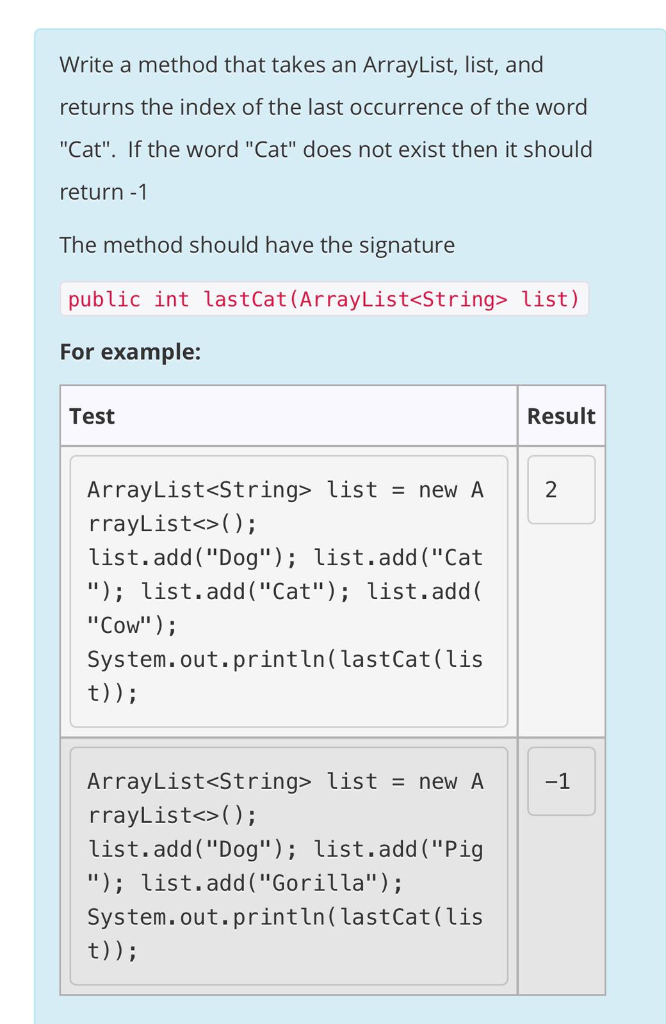Click 'ArrayList<String> list = new A' in first test
666x1024 pixels.
point(285,490)
